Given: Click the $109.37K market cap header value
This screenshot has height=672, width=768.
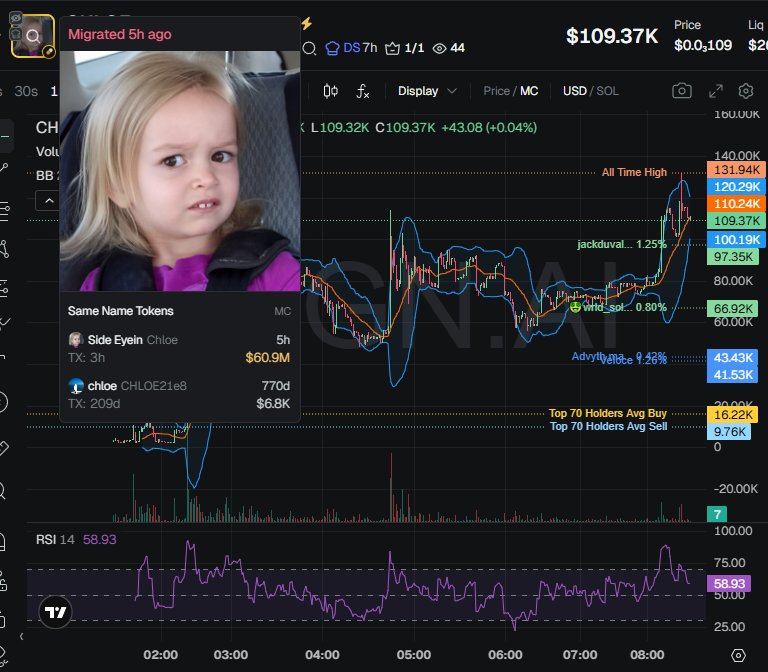Looking at the screenshot, I should [x=612, y=36].
